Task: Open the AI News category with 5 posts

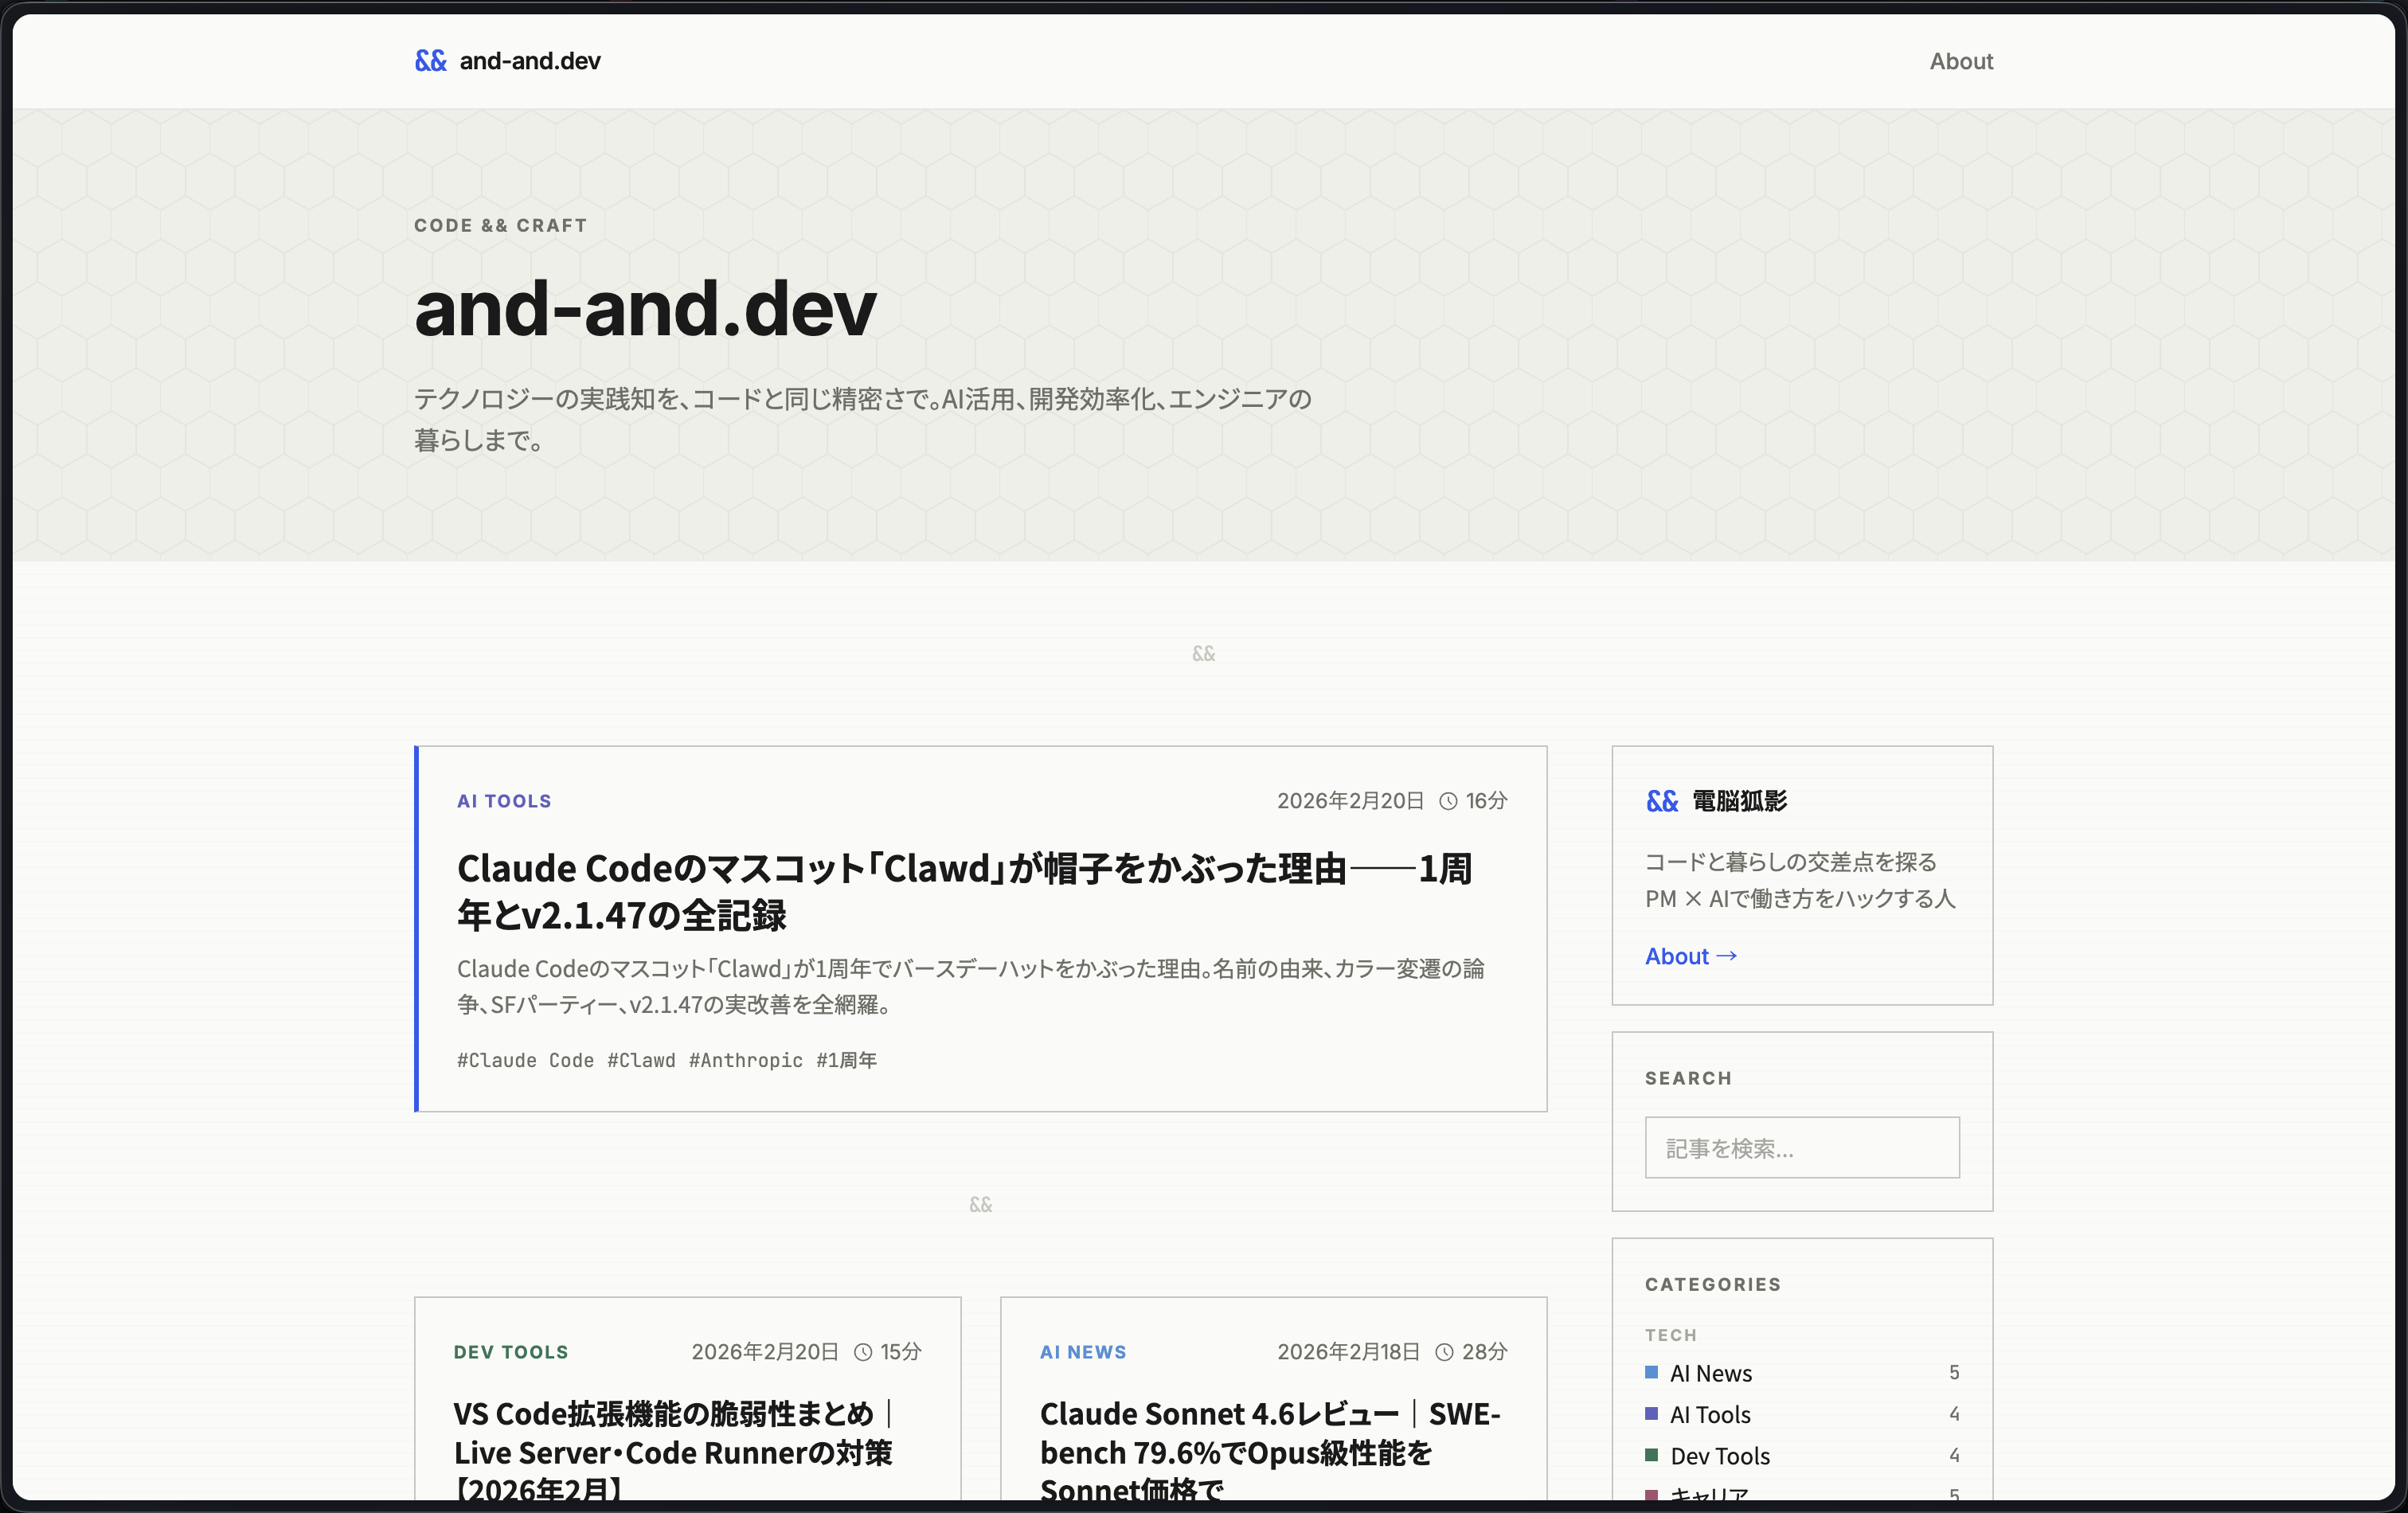Action: pyautogui.click(x=1711, y=1372)
